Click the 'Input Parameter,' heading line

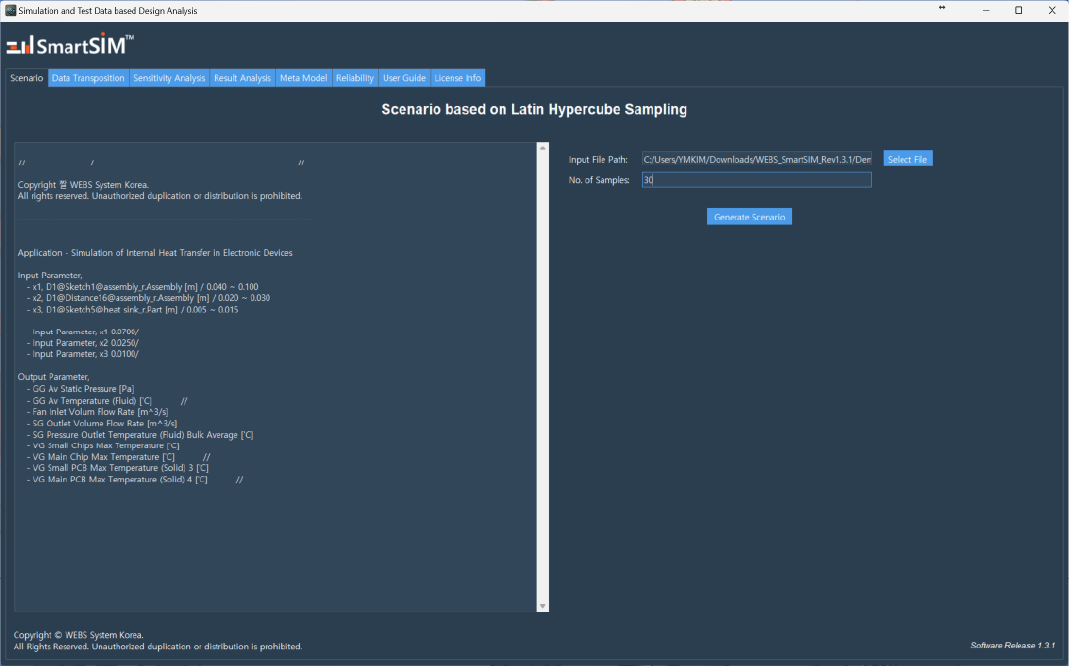click(x=50, y=276)
